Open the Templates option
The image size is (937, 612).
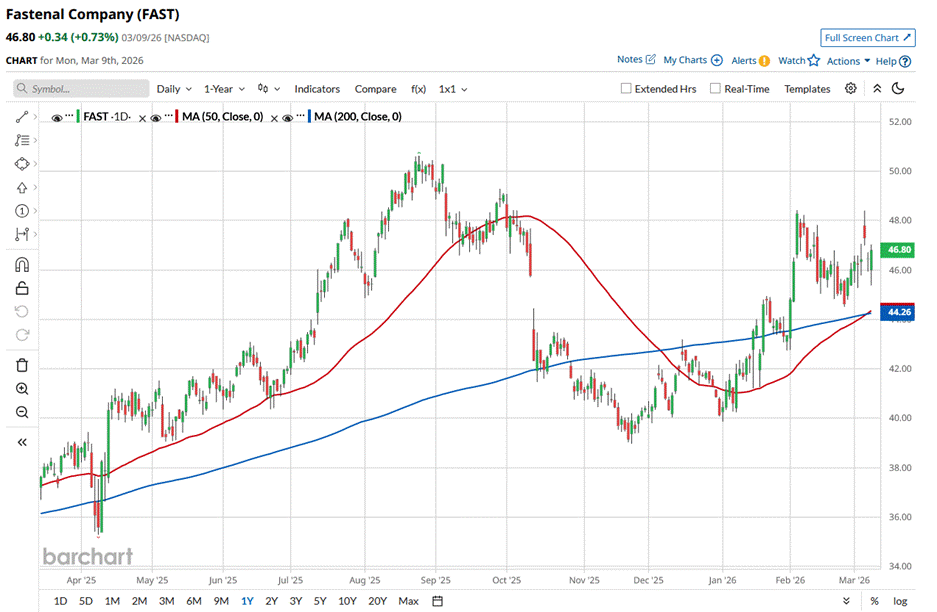[807, 89]
